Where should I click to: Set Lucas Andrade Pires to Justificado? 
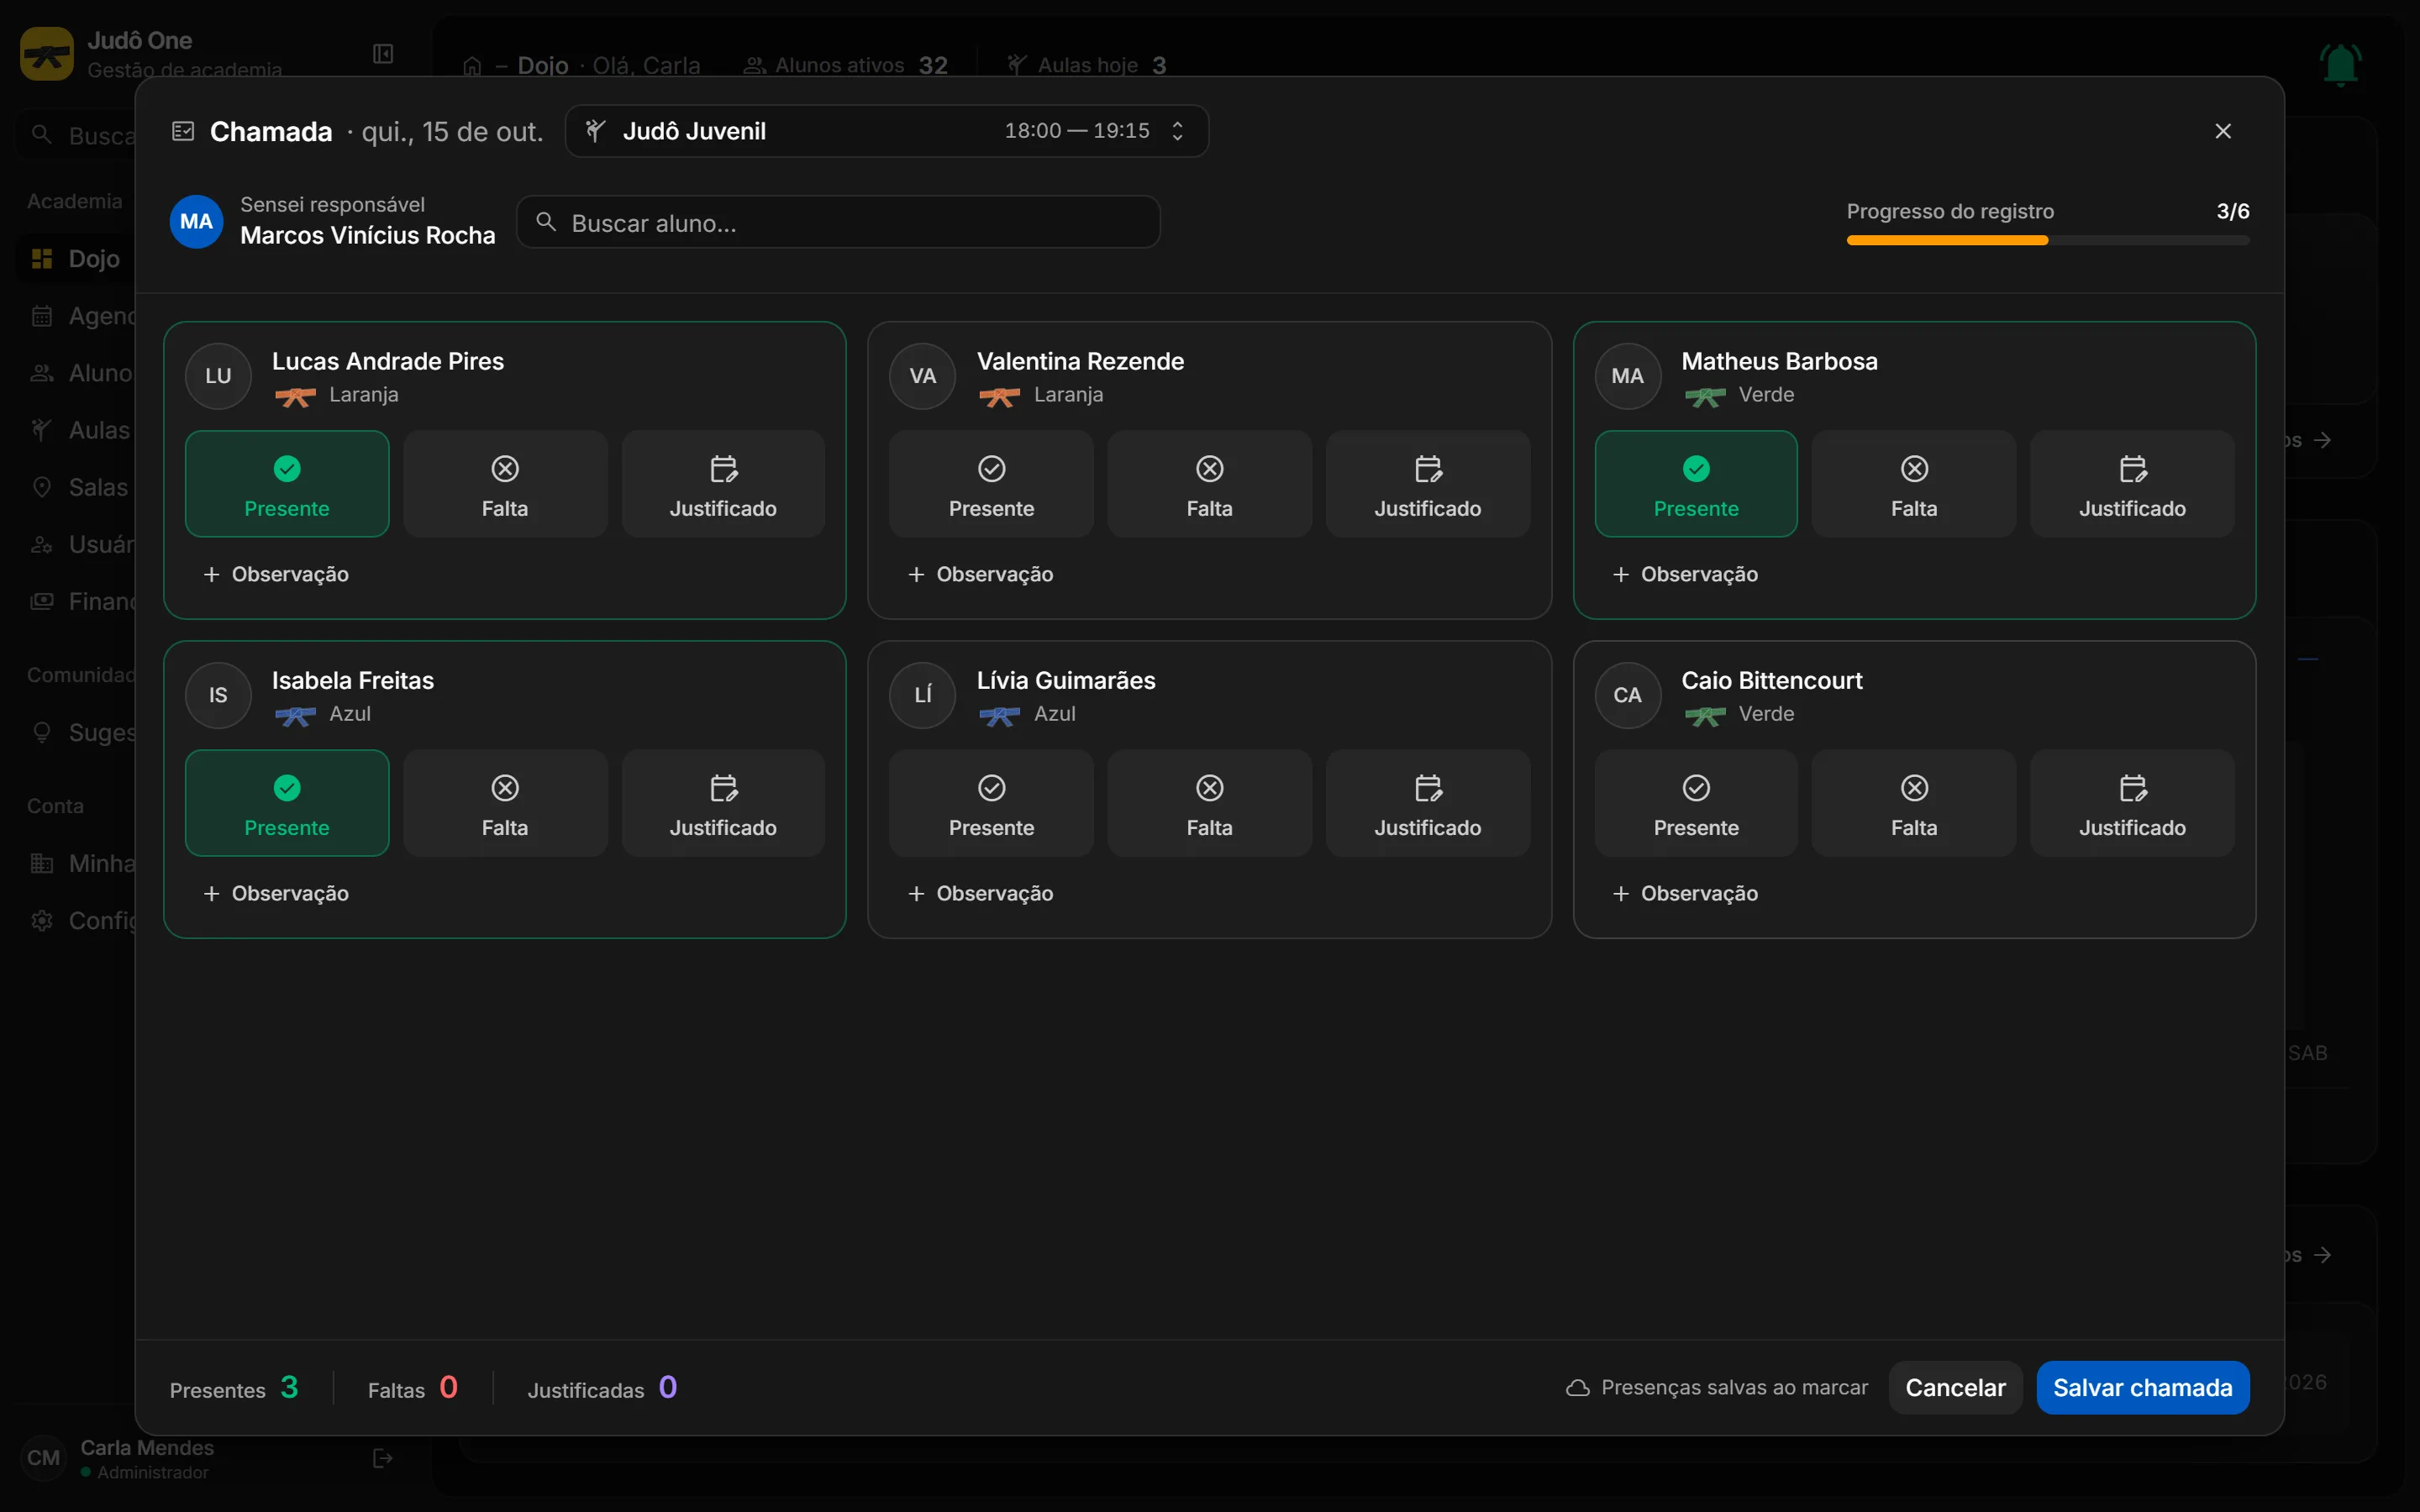(723, 484)
